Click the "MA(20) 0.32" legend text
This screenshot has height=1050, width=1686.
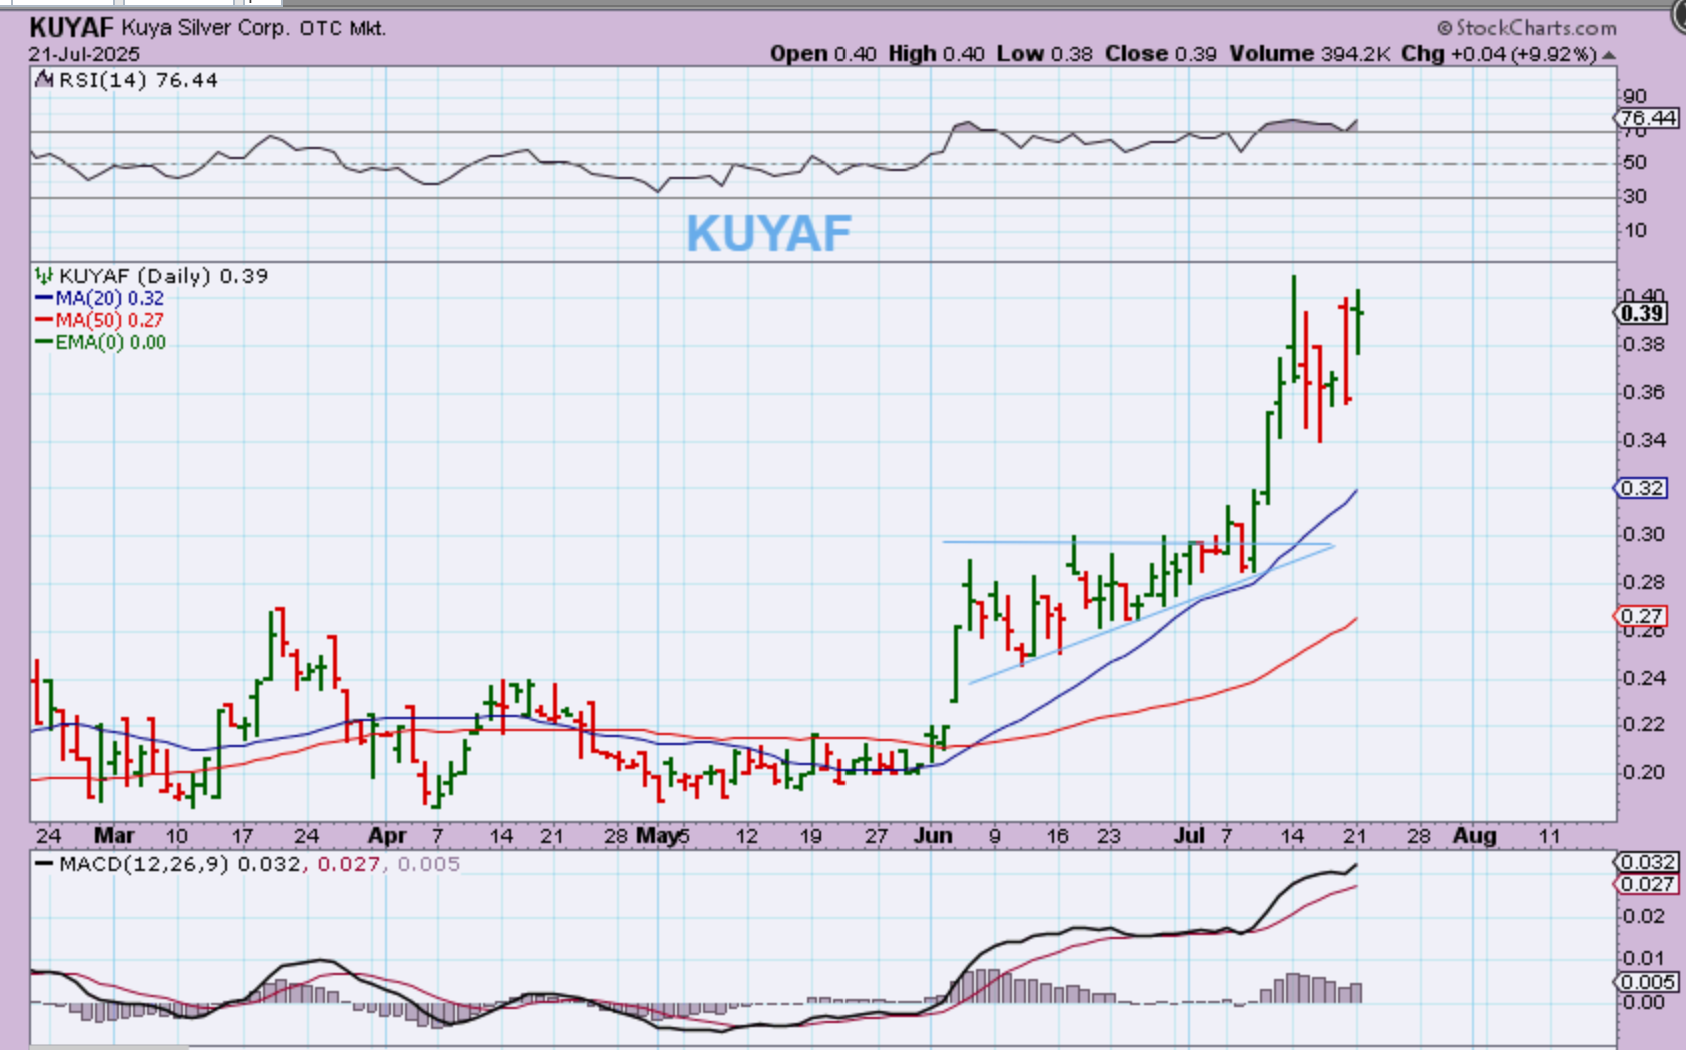110,298
